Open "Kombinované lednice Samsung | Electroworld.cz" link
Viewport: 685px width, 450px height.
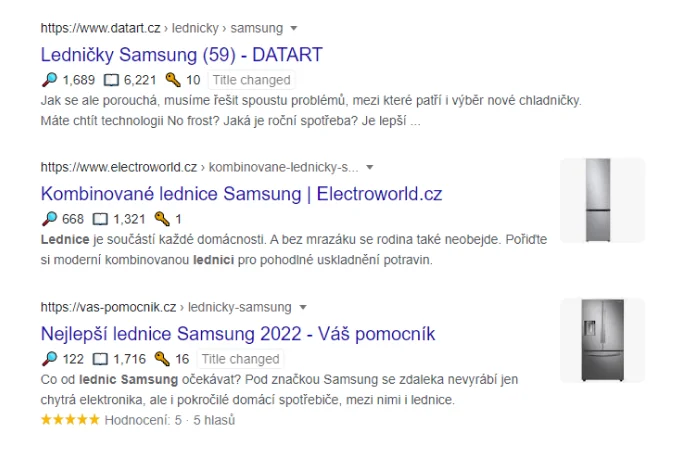pyautogui.click(x=241, y=193)
